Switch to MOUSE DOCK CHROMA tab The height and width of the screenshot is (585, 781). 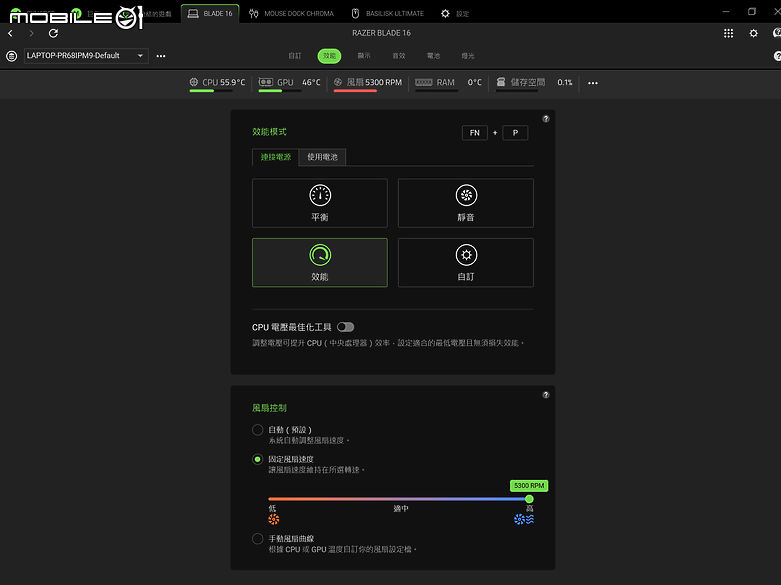292,13
